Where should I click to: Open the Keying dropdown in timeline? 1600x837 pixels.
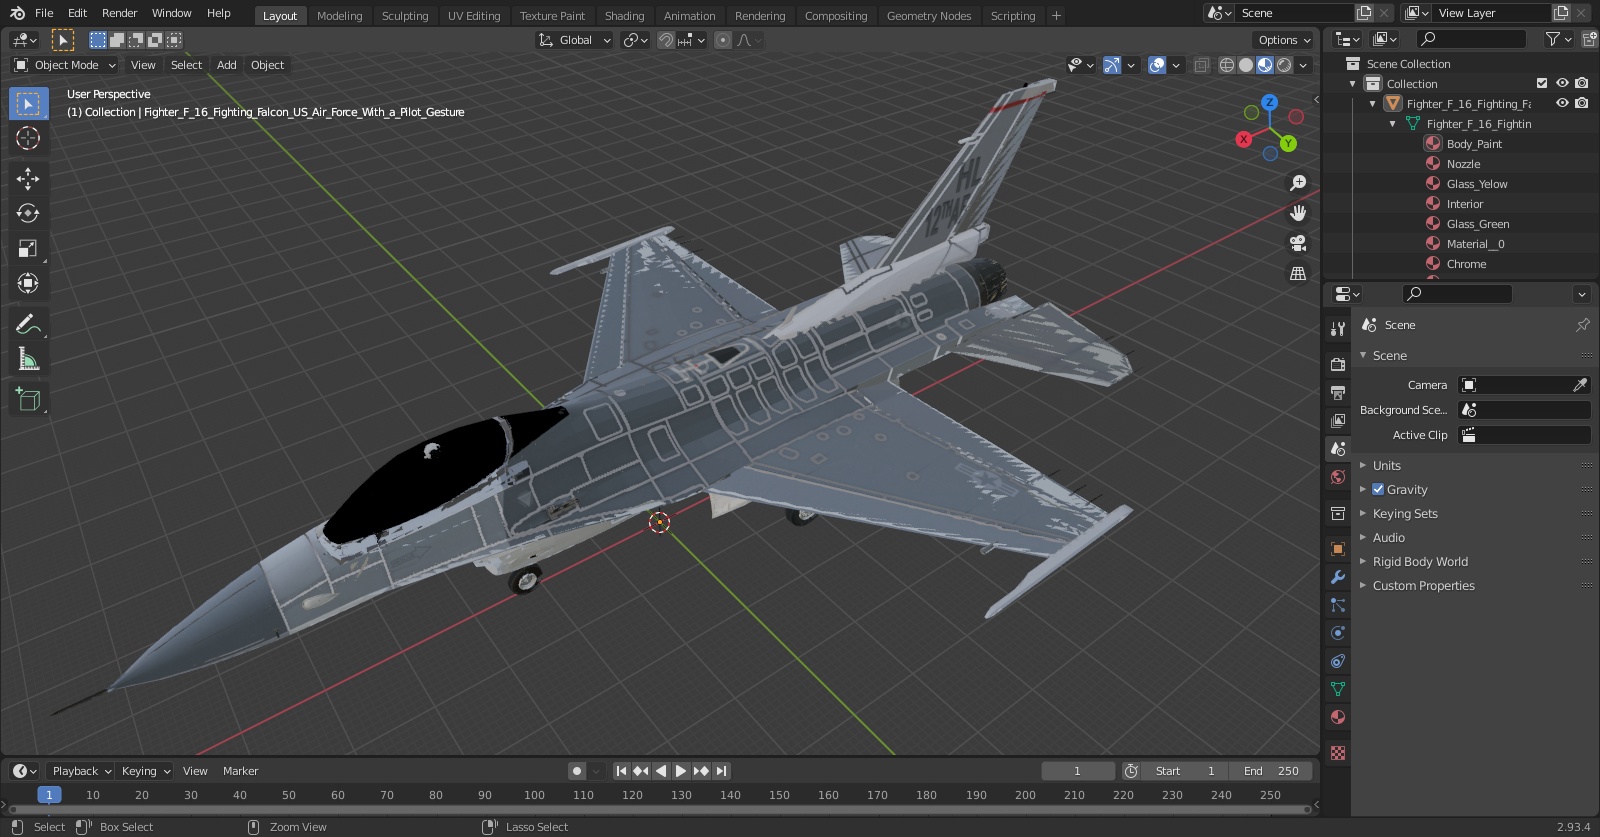146,771
